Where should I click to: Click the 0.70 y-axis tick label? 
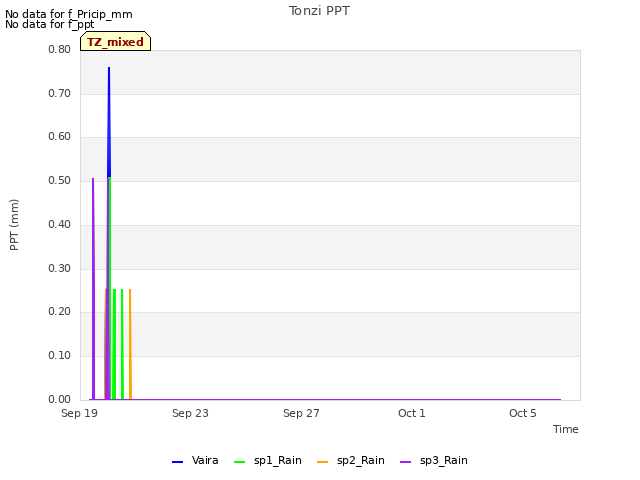(x=60, y=93)
